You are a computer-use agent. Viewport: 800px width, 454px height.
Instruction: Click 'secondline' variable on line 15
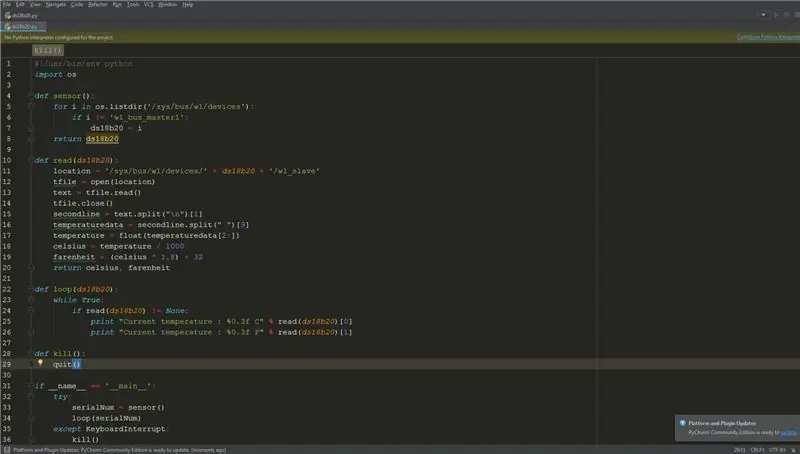(77, 214)
